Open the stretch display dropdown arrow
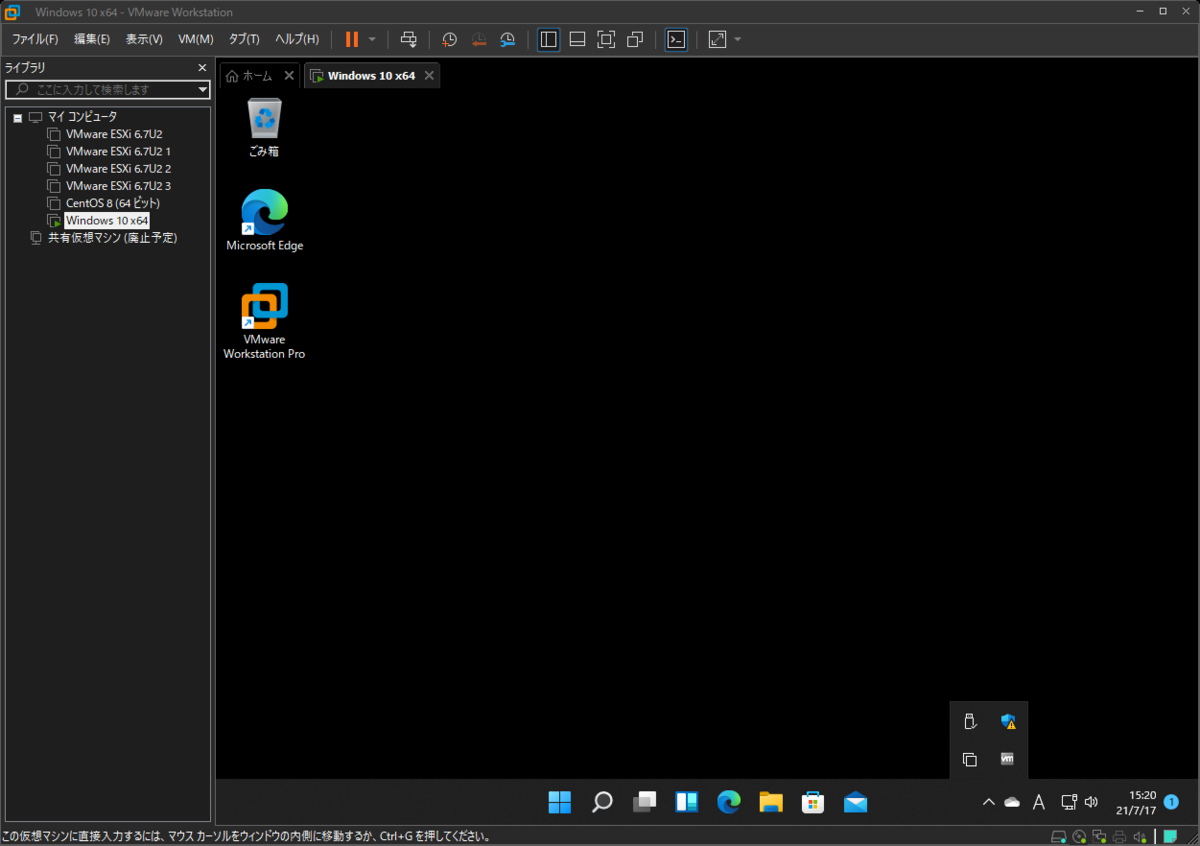This screenshot has height=846, width=1200. 738,40
